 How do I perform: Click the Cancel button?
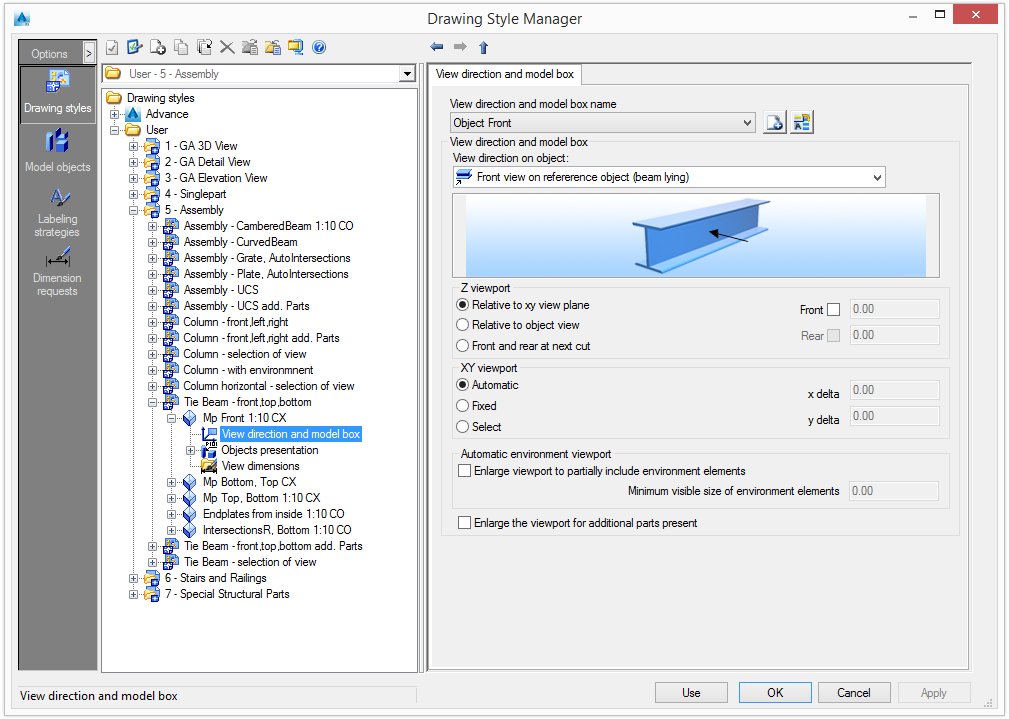coord(854,693)
